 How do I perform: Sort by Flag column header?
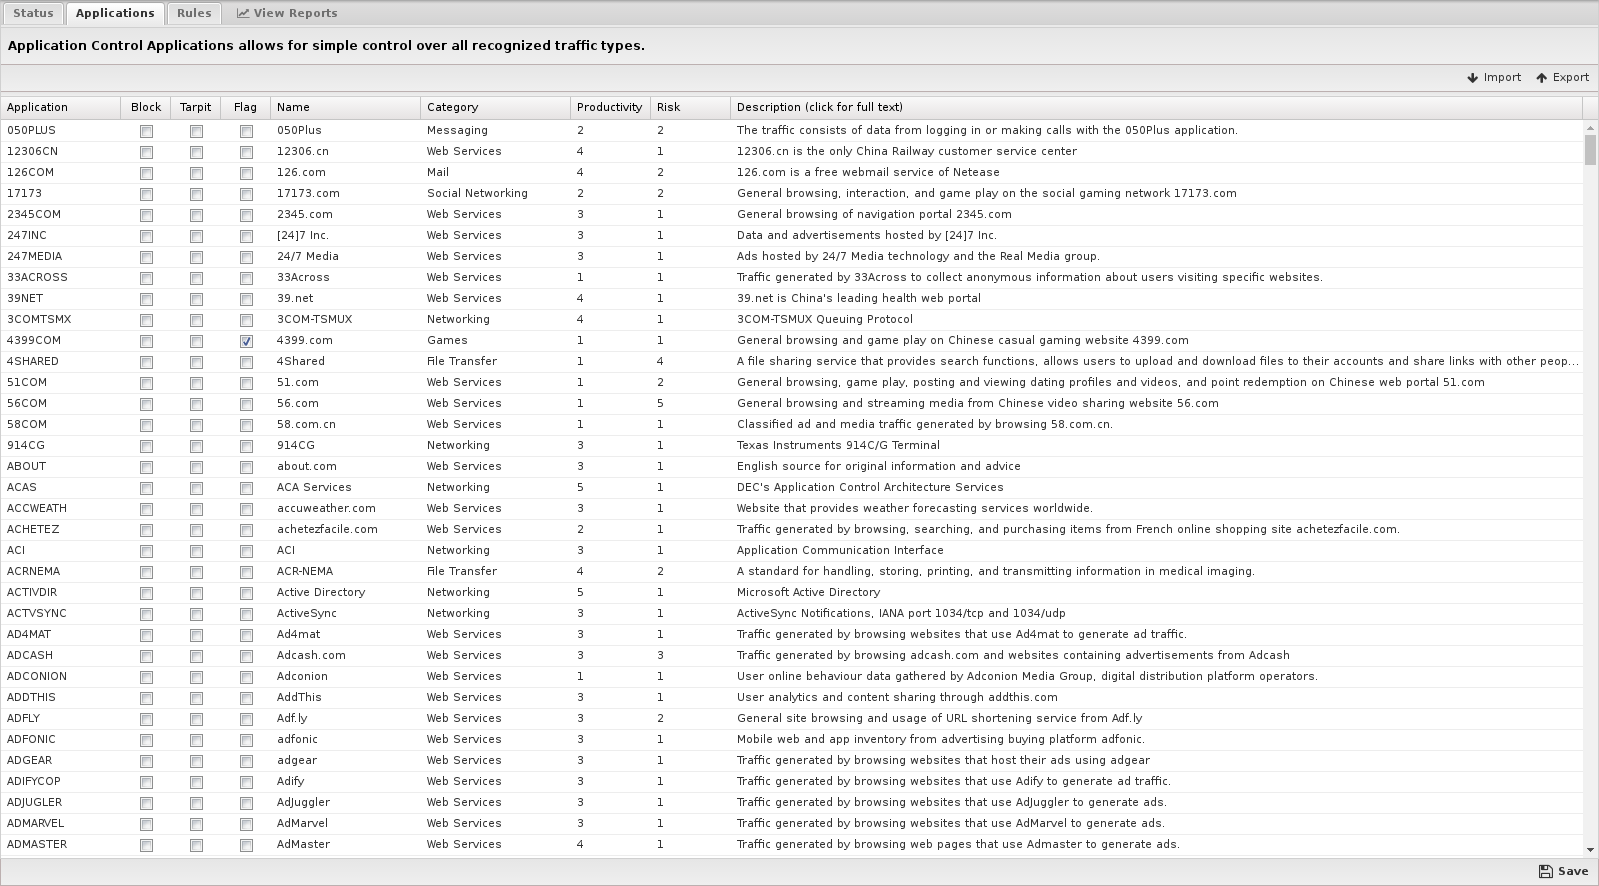[x=245, y=107]
